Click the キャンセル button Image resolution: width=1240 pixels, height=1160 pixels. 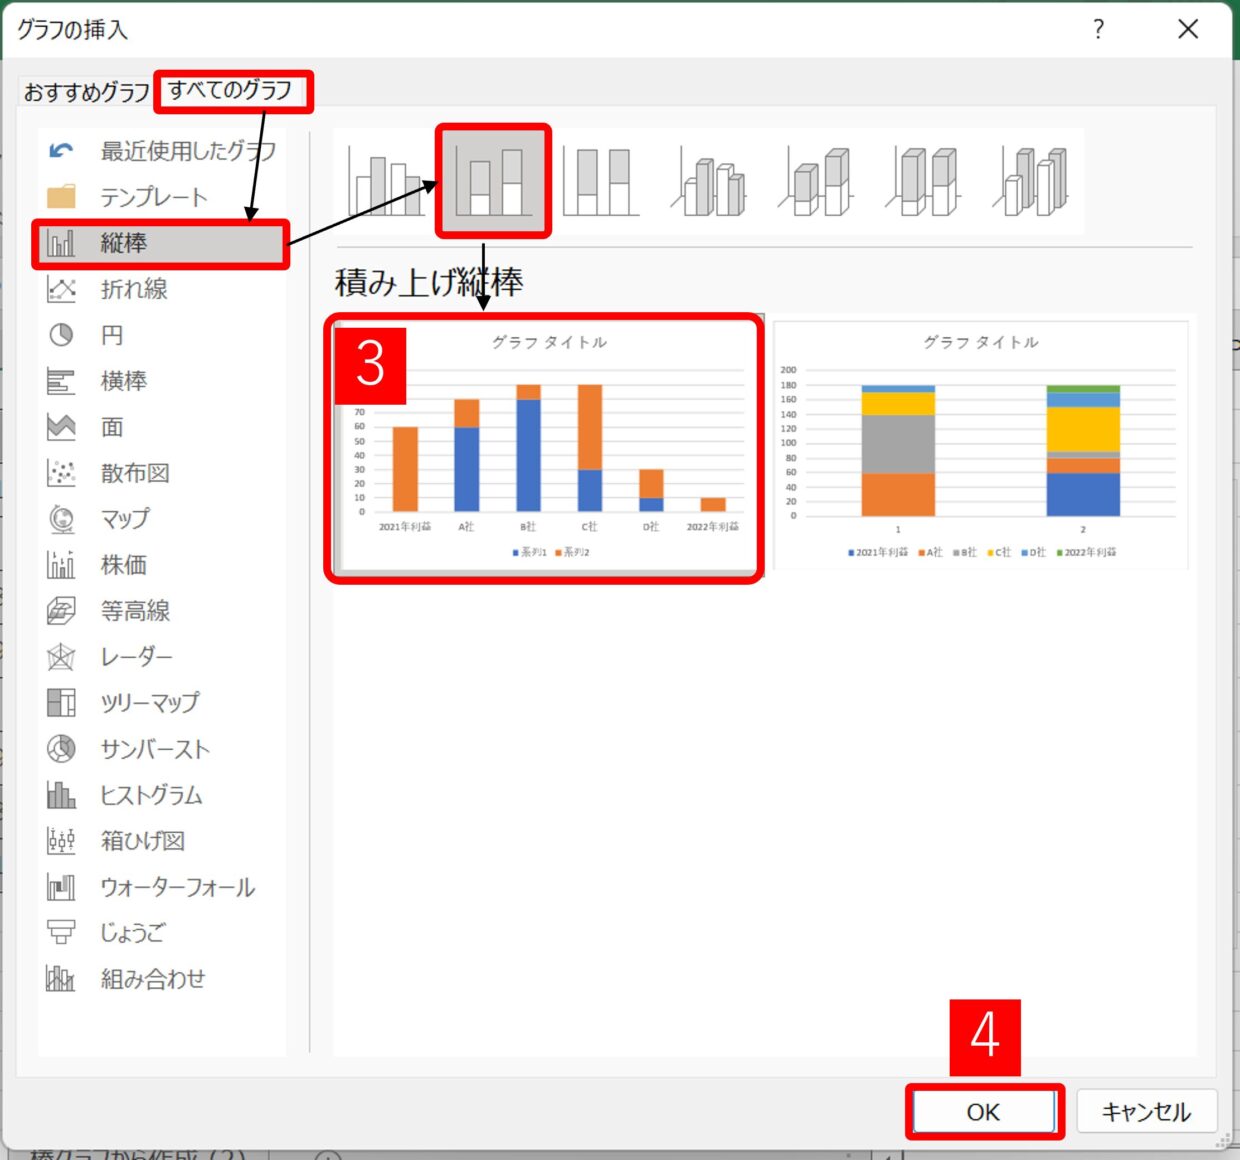pyautogui.click(x=1146, y=1111)
